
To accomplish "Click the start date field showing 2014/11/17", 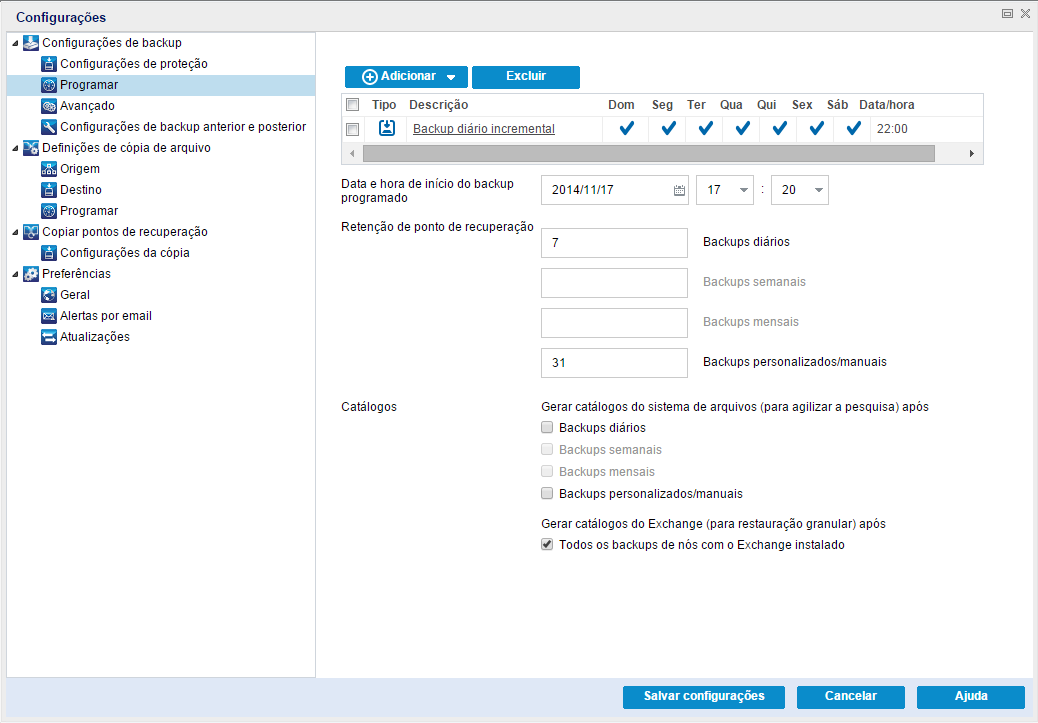I will 614,190.
